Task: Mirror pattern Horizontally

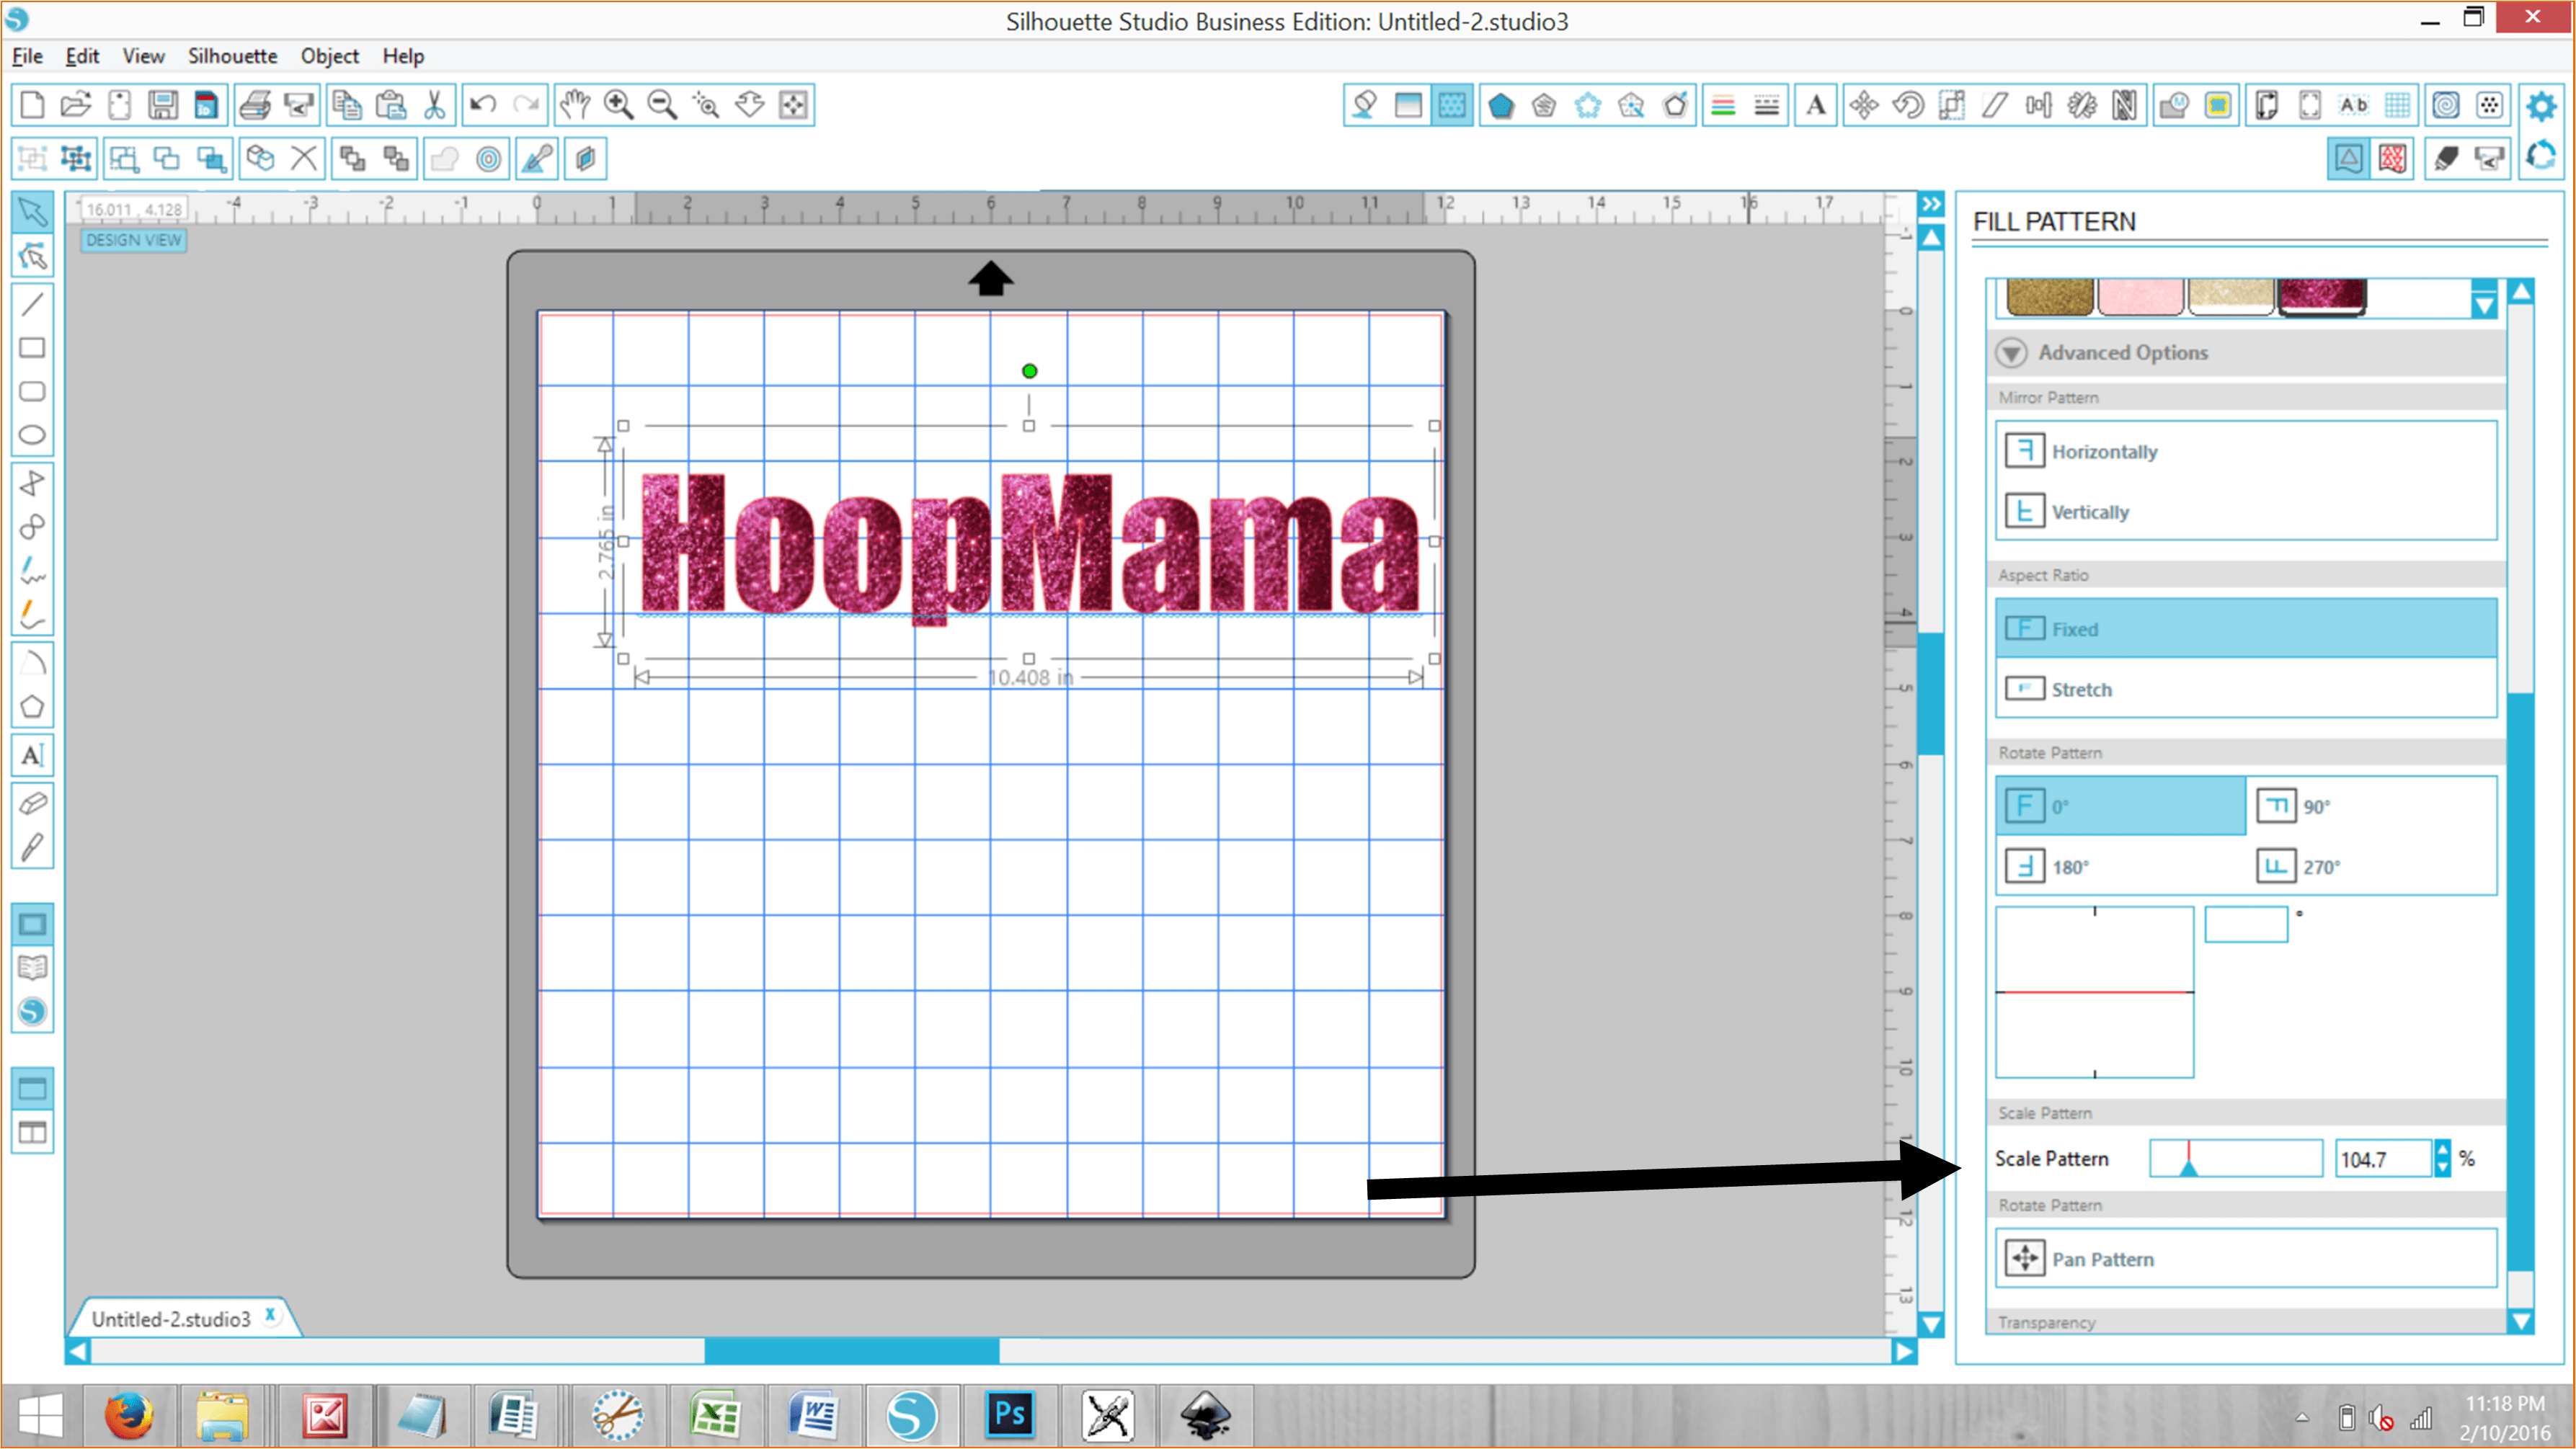Action: pos(2245,451)
